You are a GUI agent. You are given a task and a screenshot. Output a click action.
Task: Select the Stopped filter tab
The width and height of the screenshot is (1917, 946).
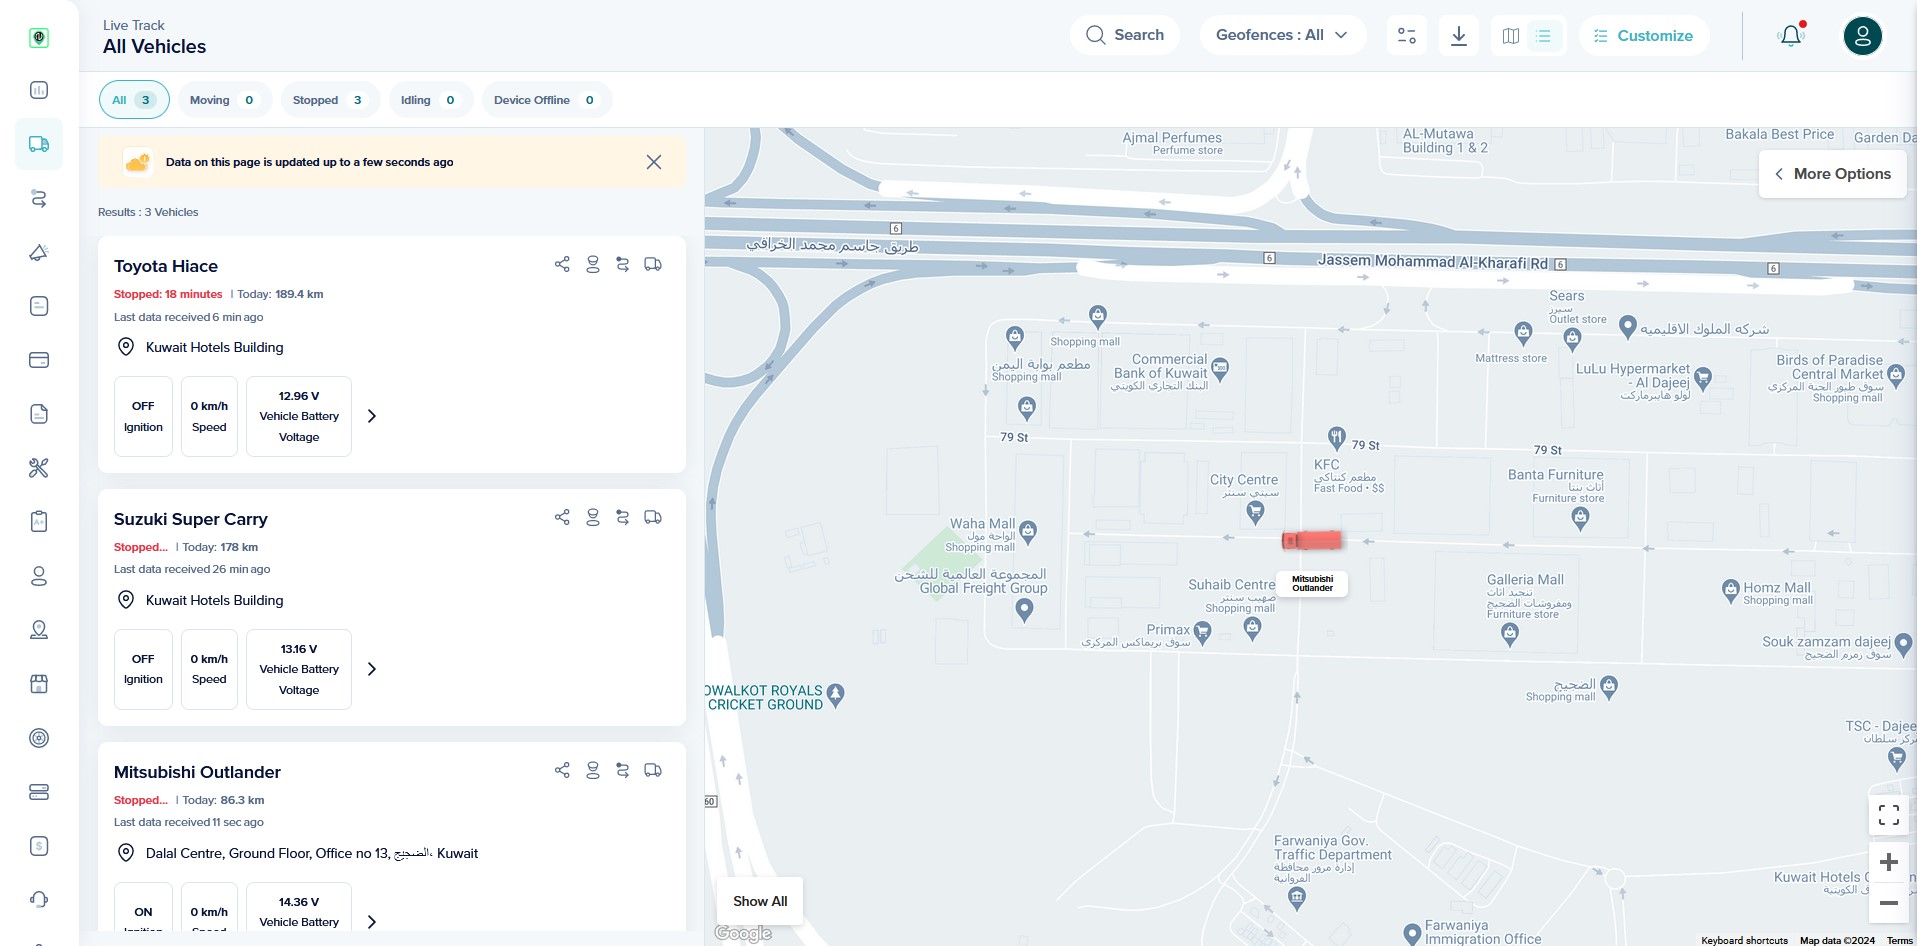329,100
